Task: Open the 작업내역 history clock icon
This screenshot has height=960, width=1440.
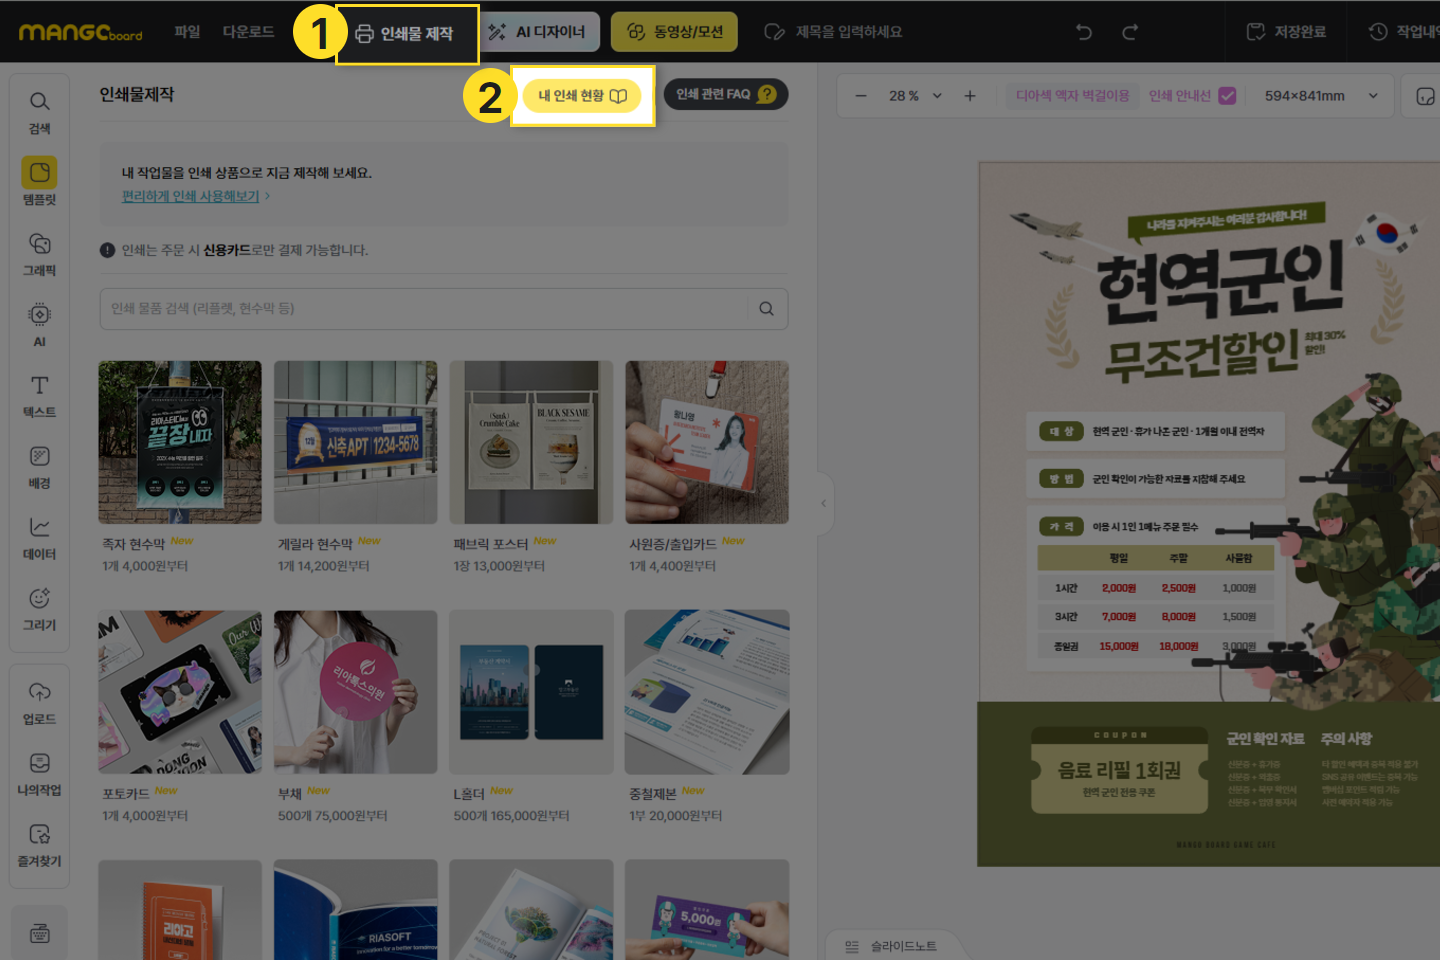Action: pos(1378,32)
